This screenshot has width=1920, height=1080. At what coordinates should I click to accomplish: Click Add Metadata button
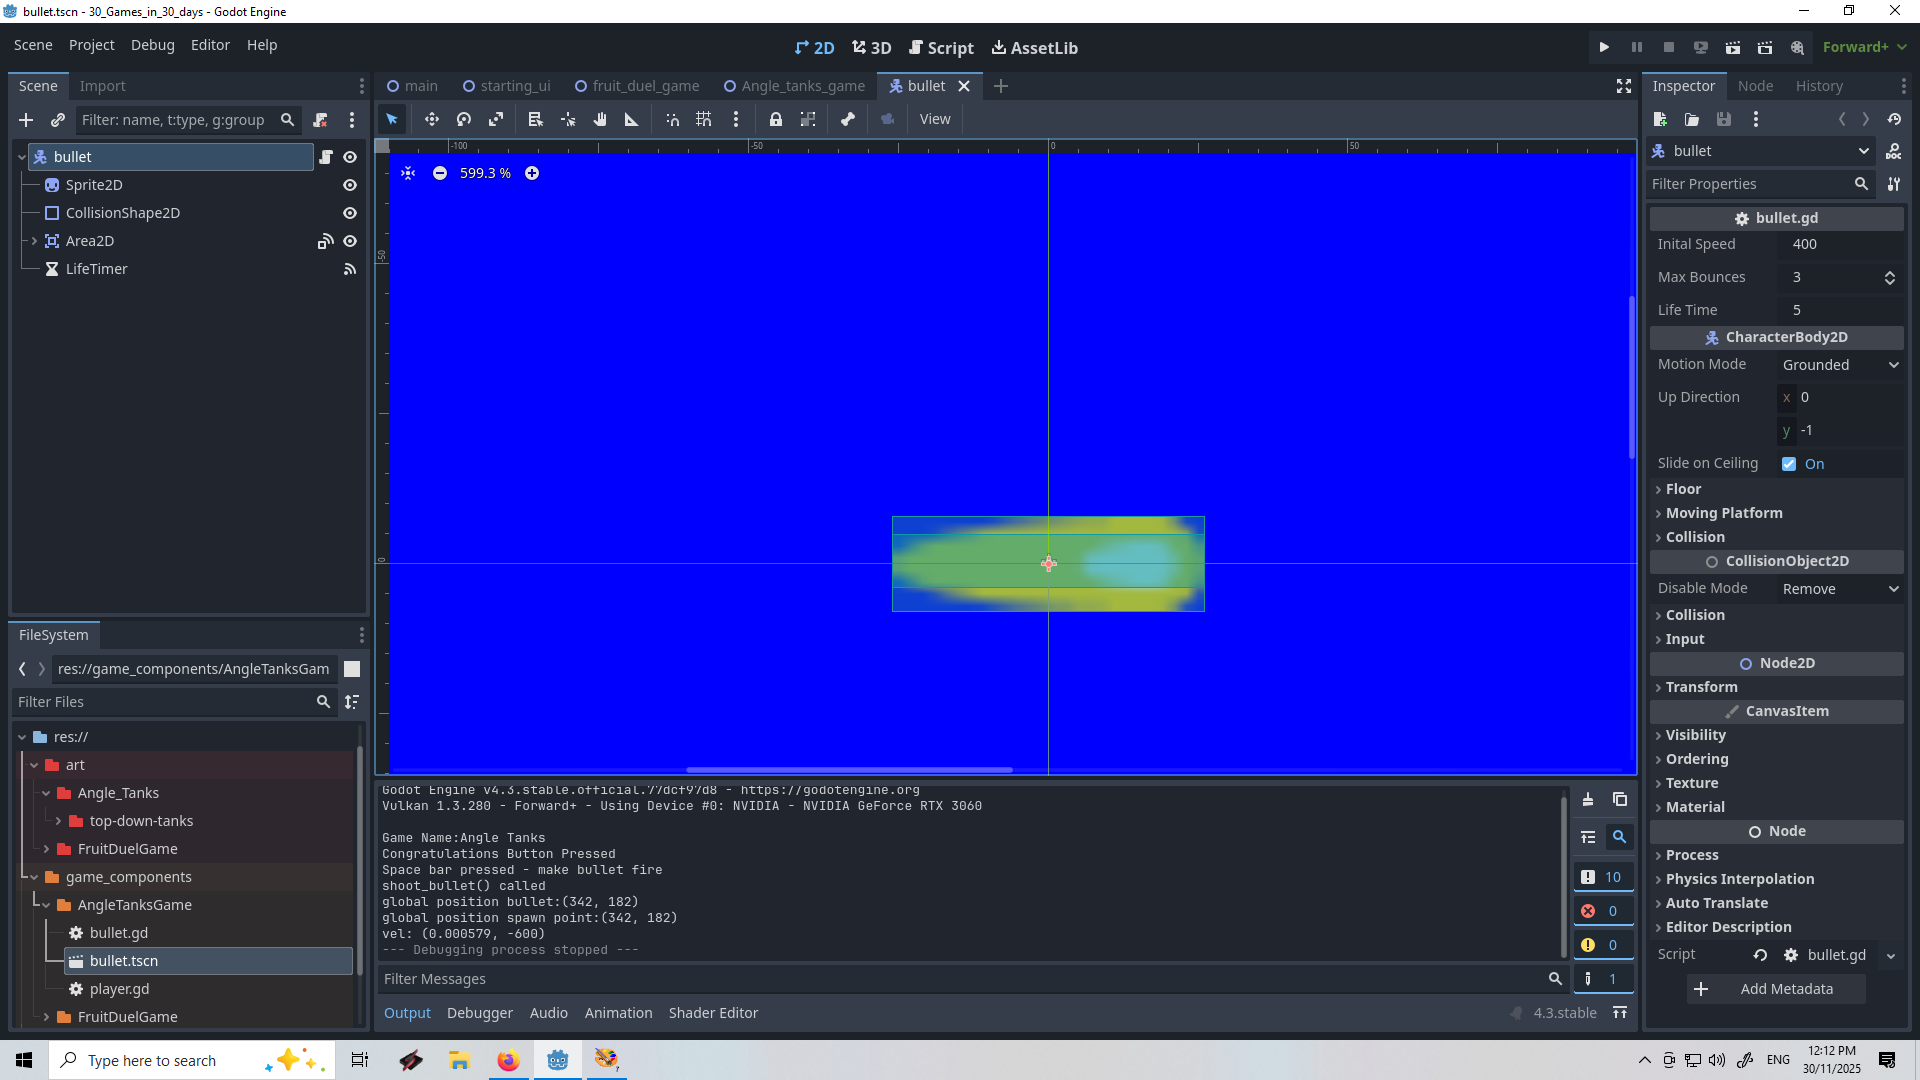[1776, 989]
